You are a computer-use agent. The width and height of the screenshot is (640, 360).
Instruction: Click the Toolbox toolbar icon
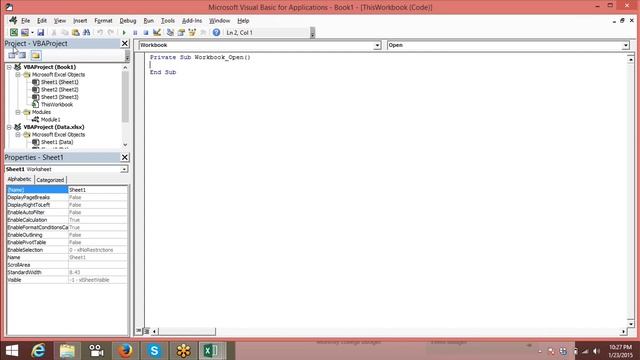pyautogui.click(x=203, y=32)
